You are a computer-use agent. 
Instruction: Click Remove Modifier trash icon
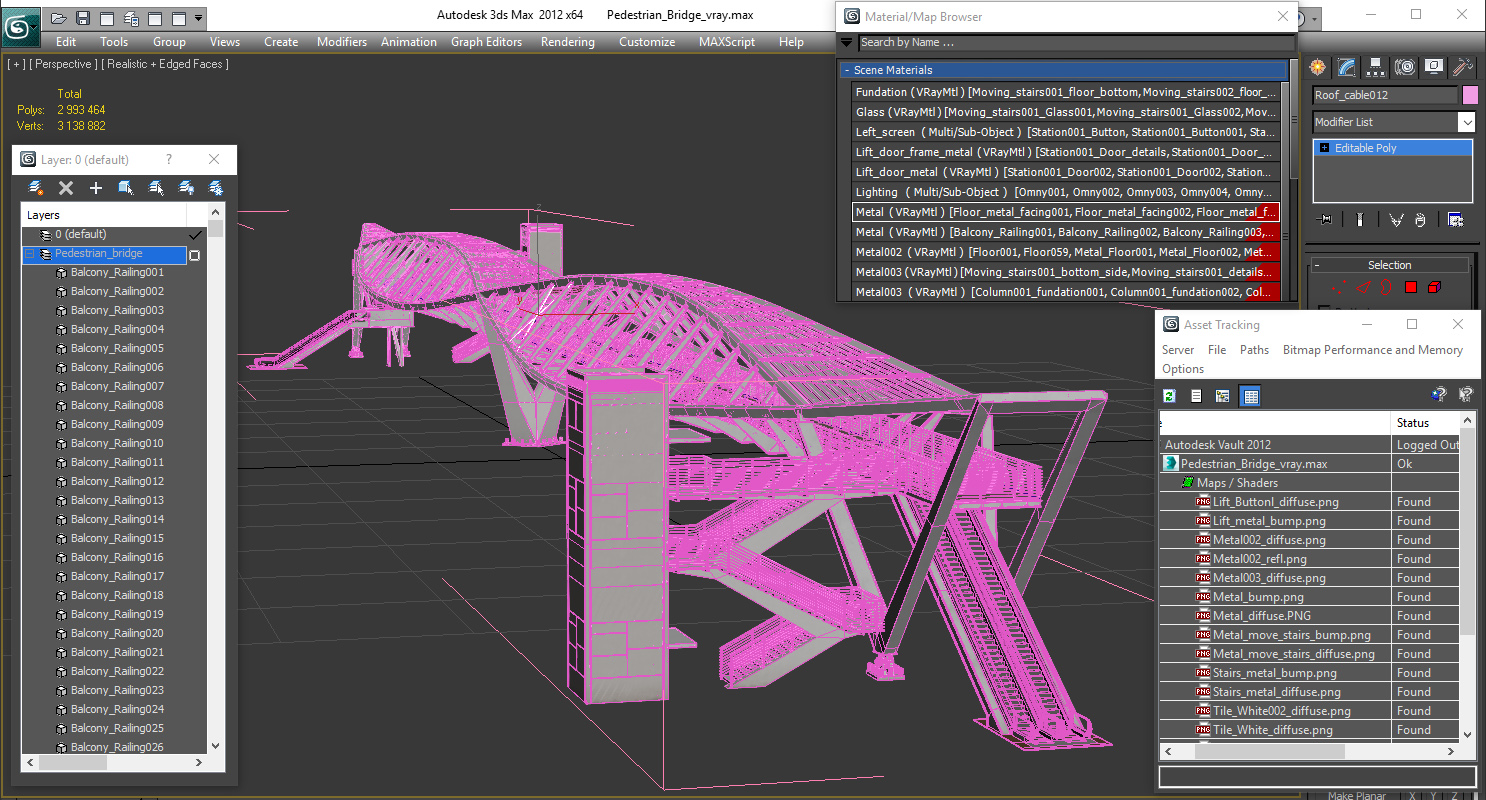1420,220
